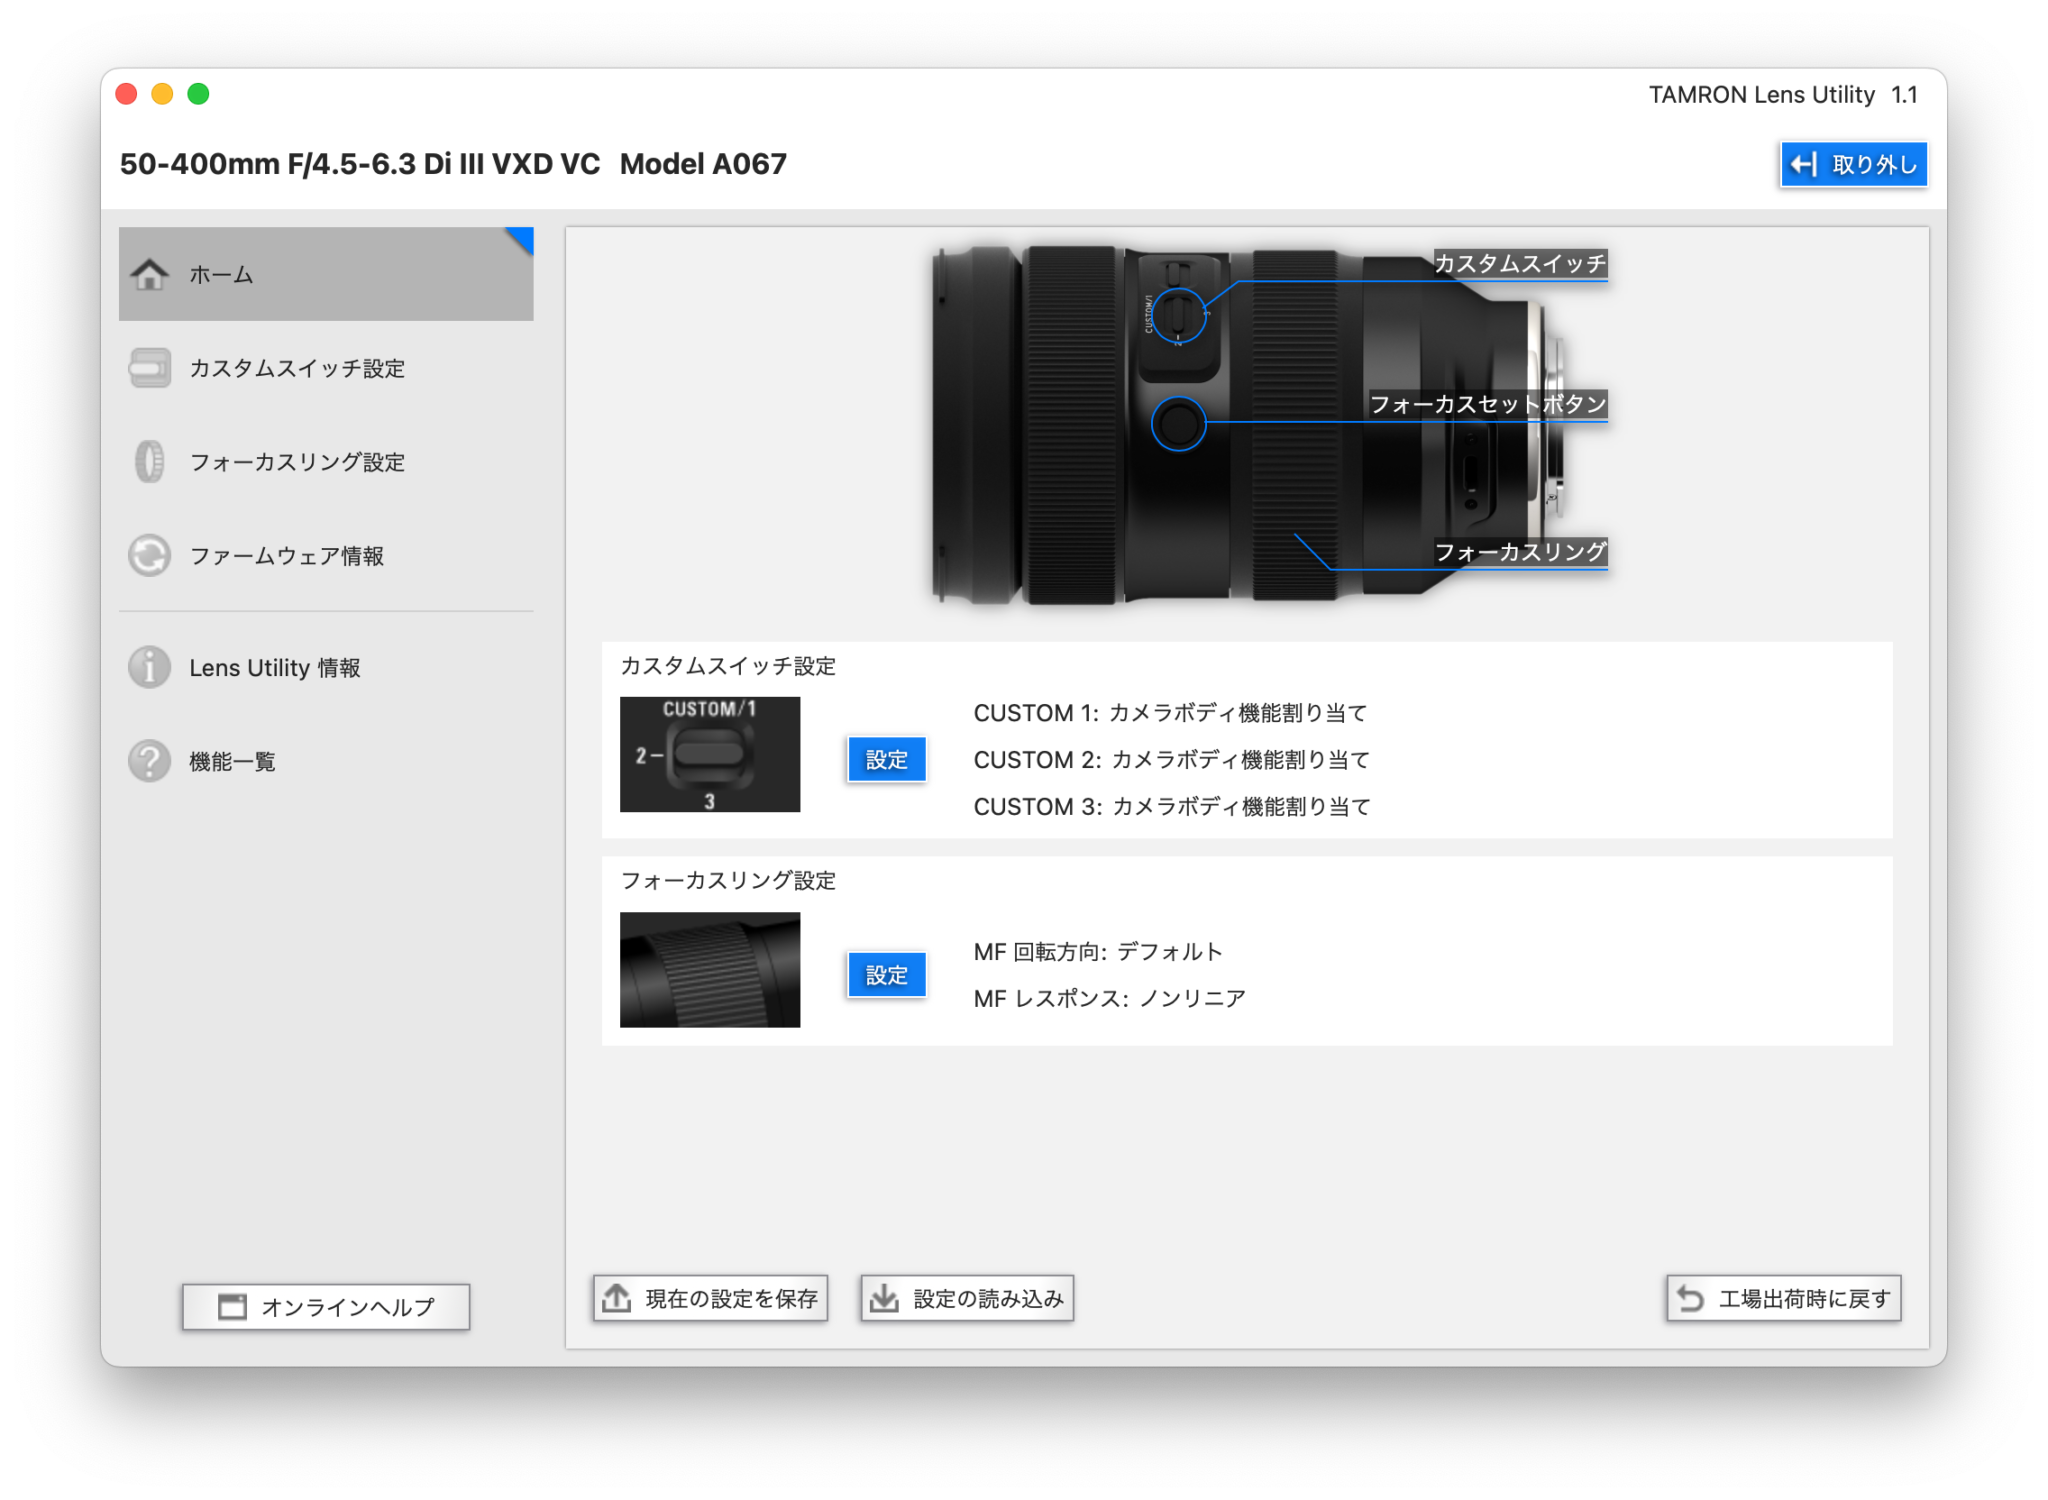Image resolution: width=2048 pixels, height=1500 pixels.
Task: Click the lens ring icon beside フォーカスリング設定
Action: [150, 462]
